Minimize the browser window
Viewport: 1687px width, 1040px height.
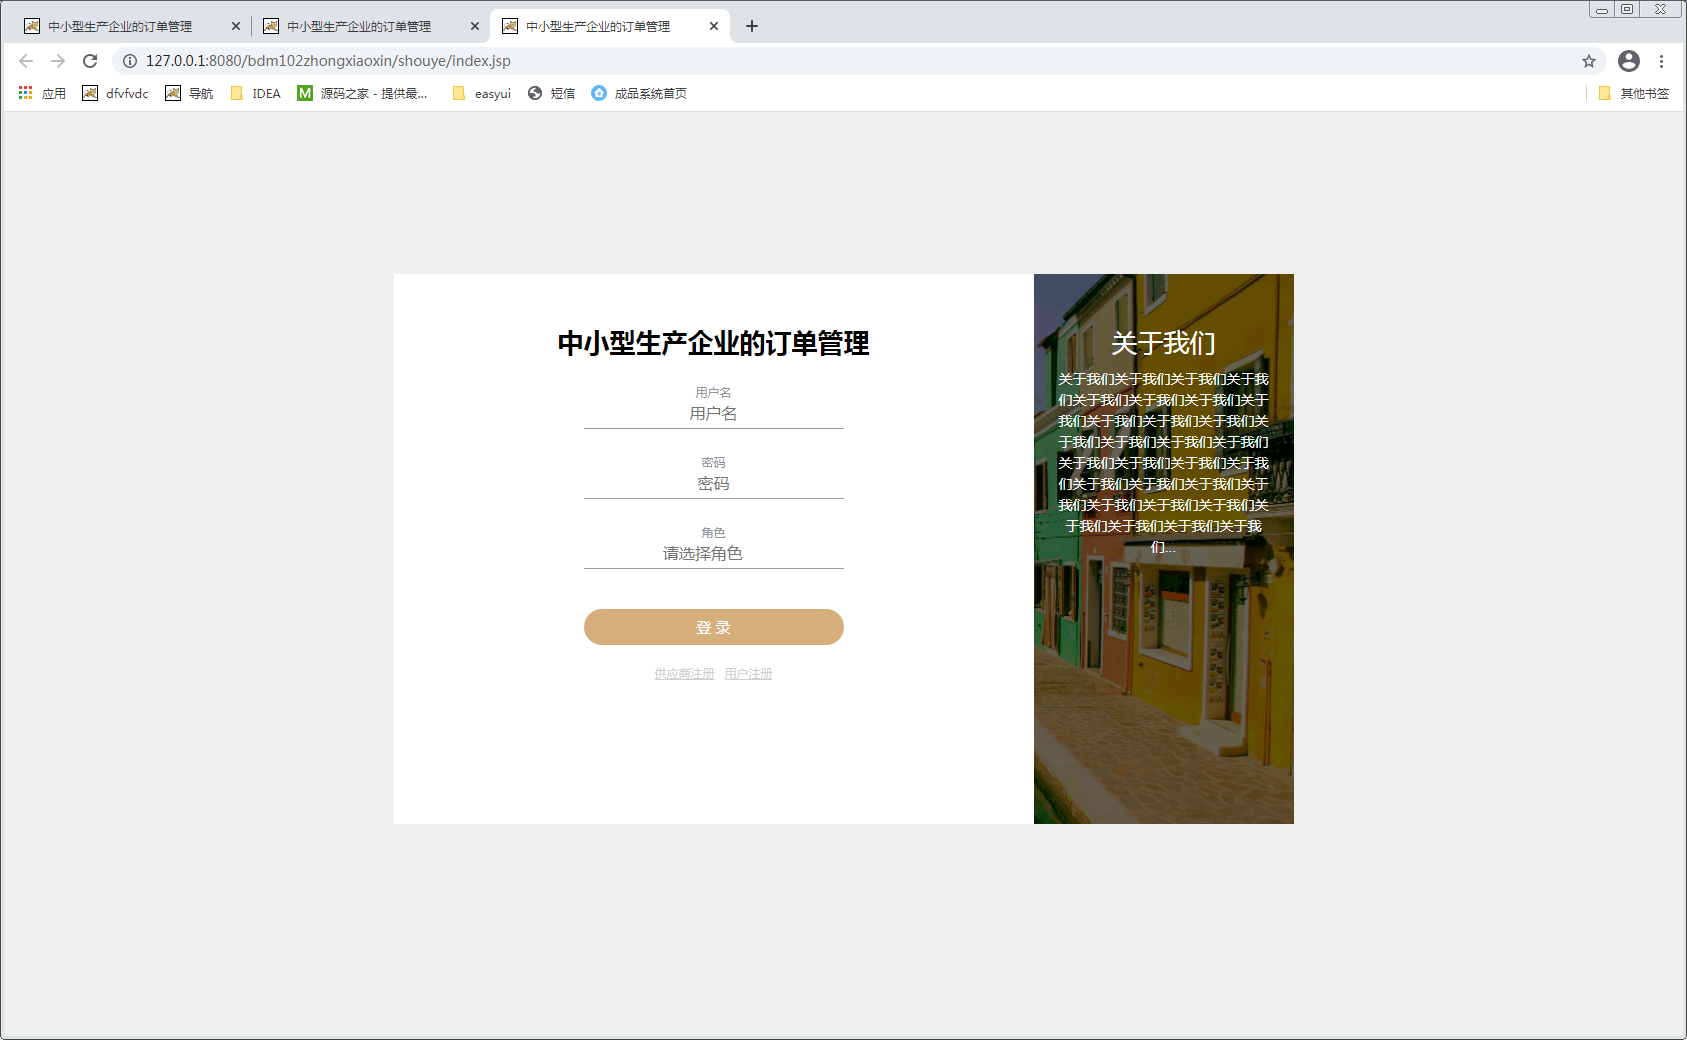[1602, 9]
